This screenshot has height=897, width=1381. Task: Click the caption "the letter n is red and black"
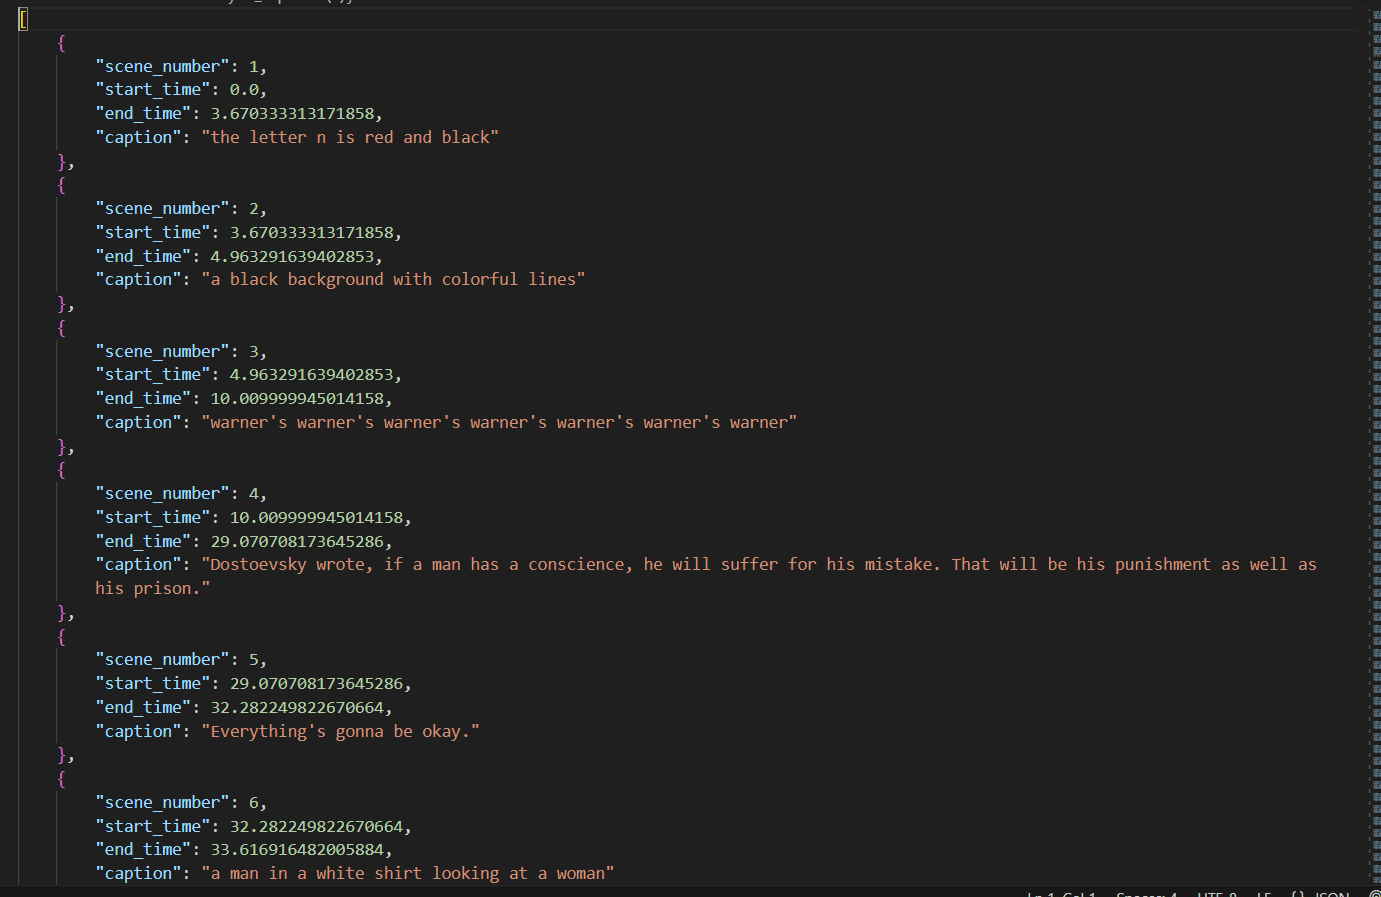[350, 137]
